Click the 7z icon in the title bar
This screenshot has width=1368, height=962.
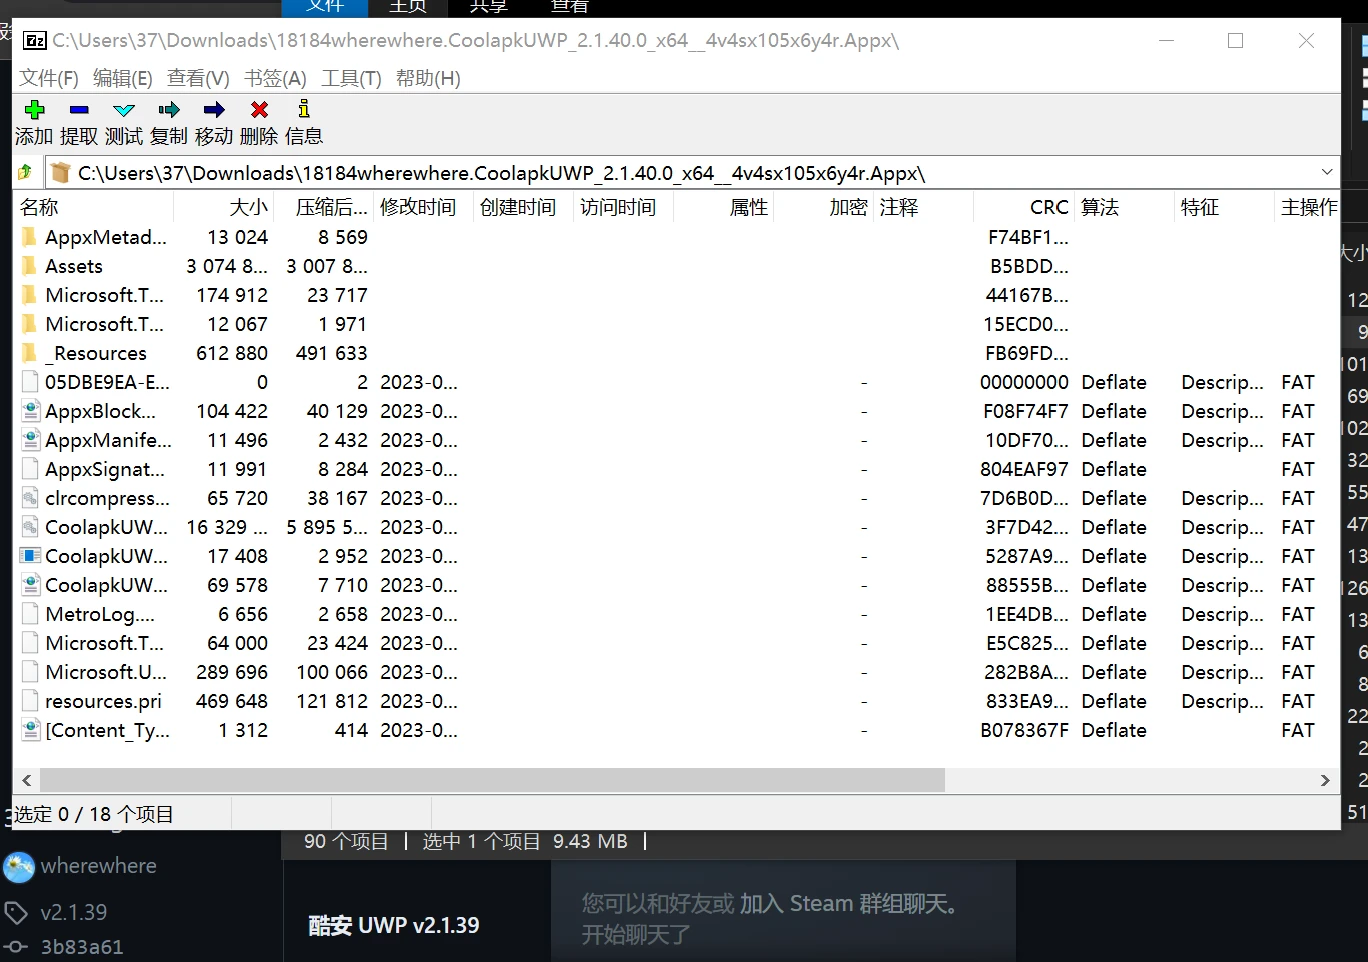coord(35,41)
